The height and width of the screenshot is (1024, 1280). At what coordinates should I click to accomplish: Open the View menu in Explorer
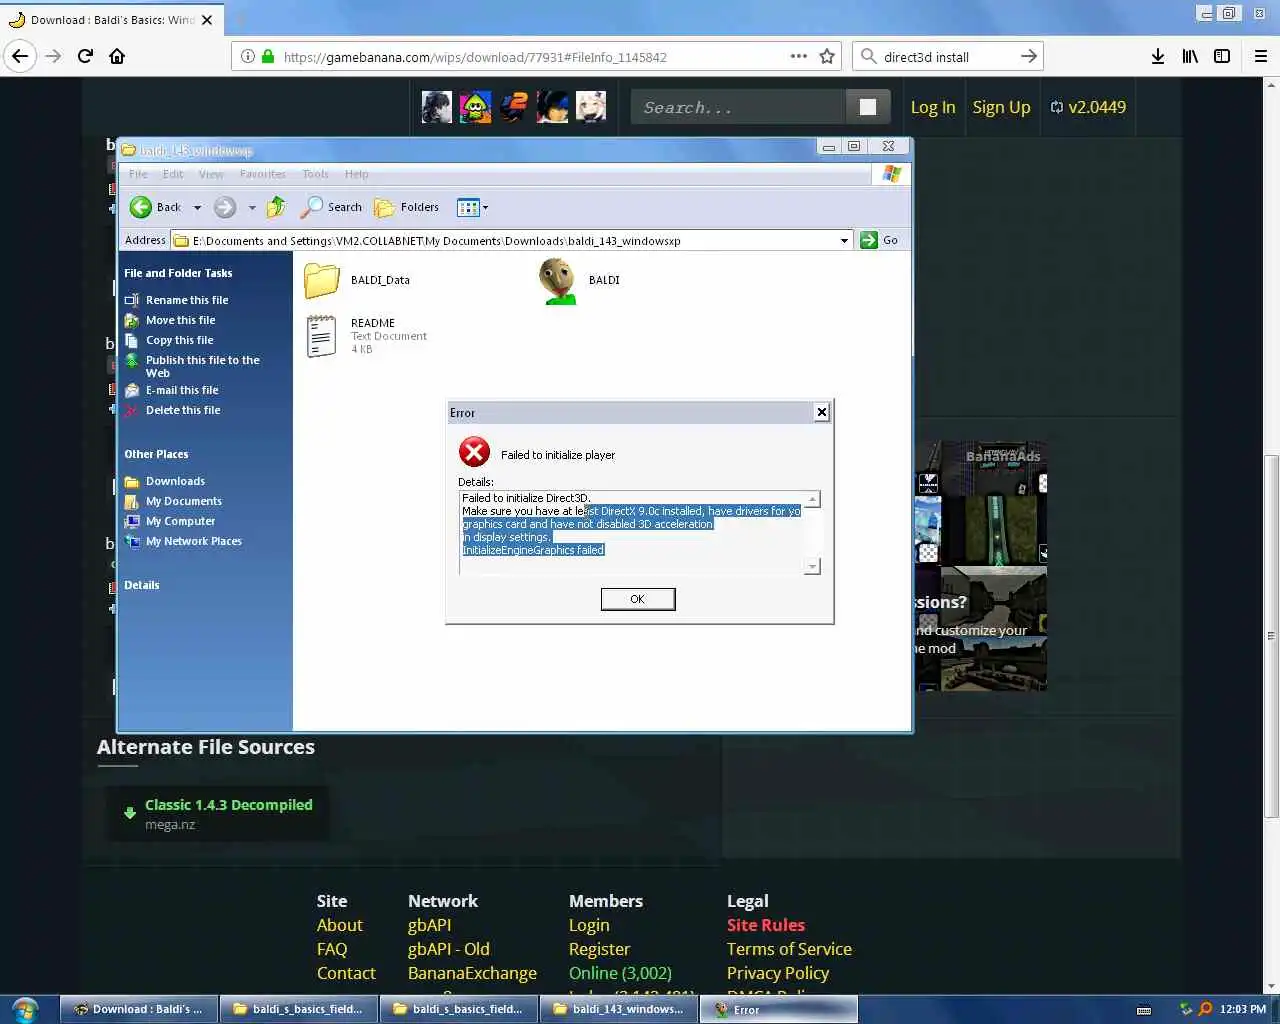coord(211,174)
